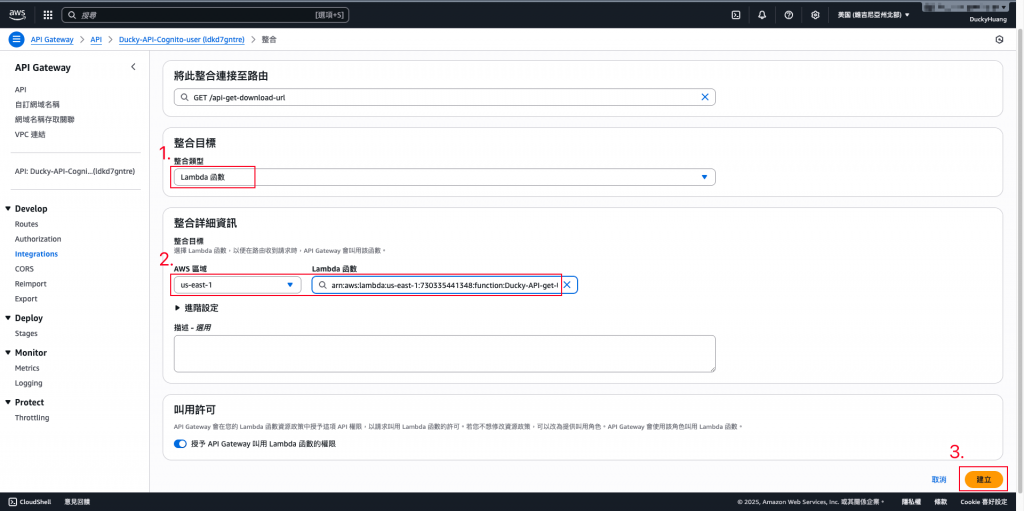Focus the AWS search box
Screen dimensions: 1024x511
(206, 14)
